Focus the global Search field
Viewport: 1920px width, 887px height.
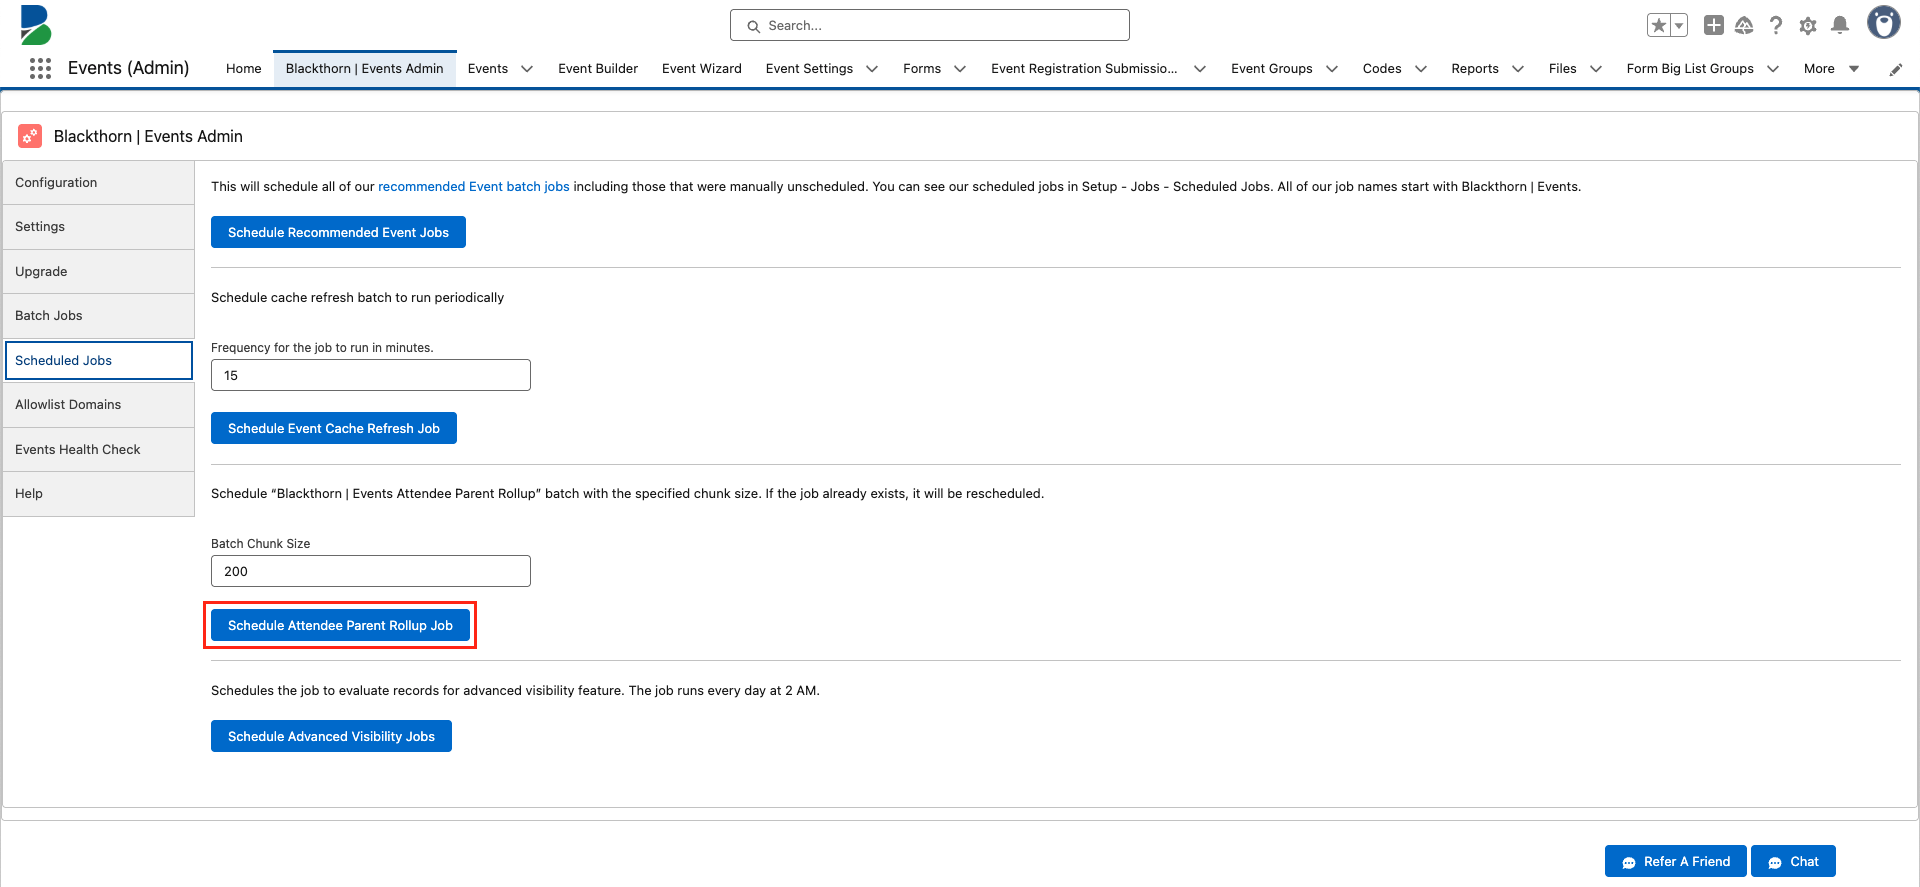click(x=930, y=25)
